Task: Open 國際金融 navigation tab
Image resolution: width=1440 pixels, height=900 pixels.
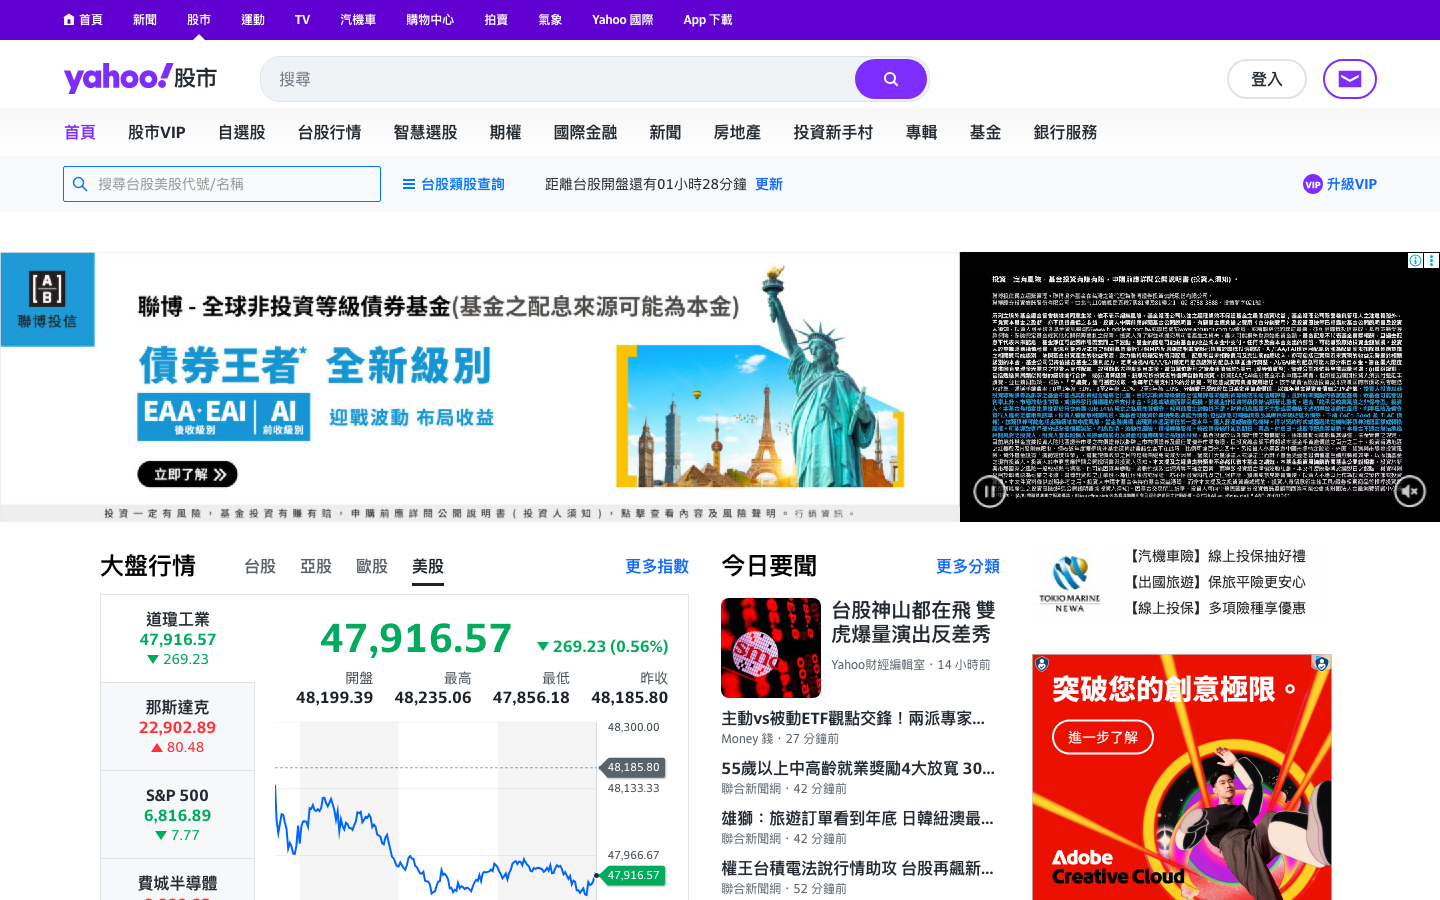Action: tap(586, 132)
